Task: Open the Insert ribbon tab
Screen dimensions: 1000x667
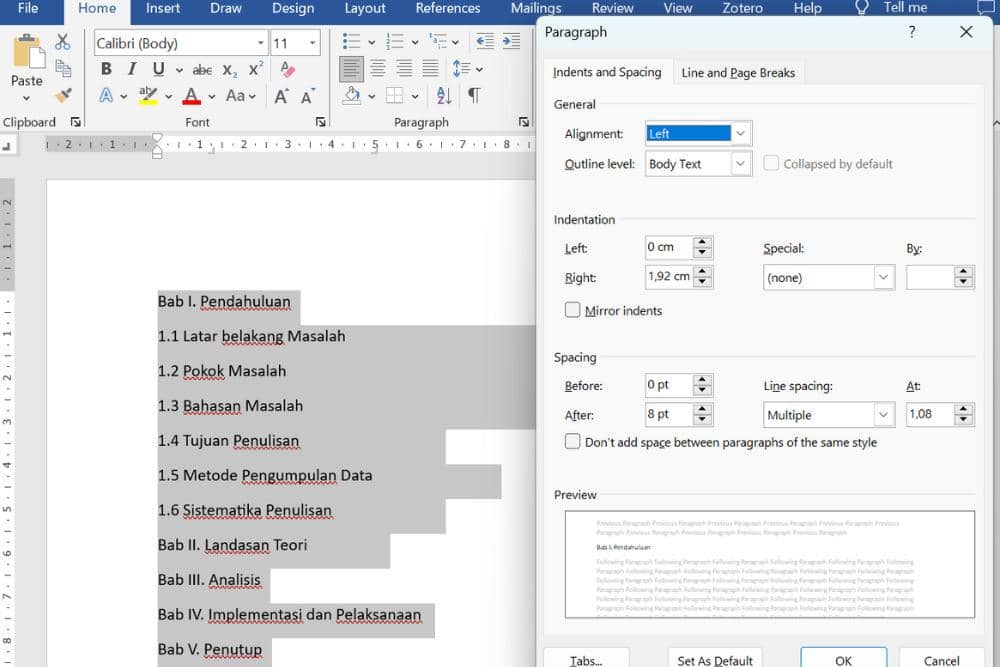Action: [x=163, y=8]
